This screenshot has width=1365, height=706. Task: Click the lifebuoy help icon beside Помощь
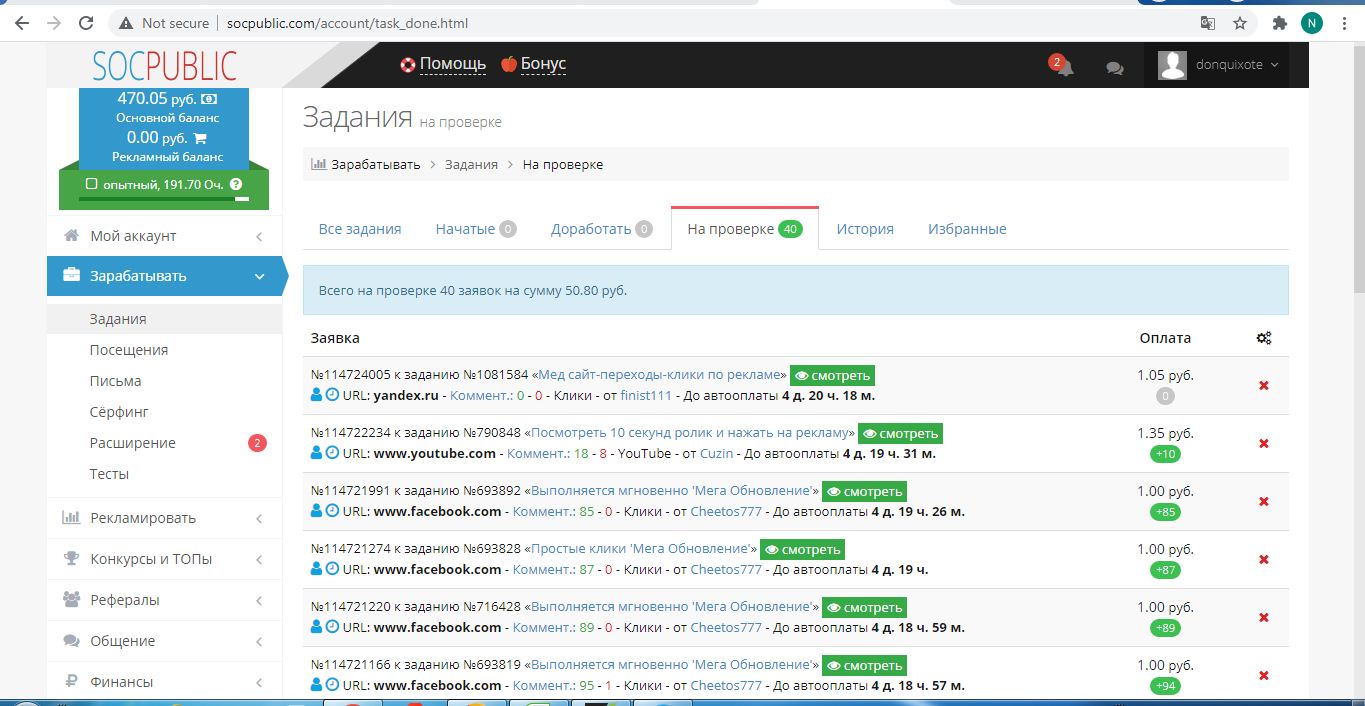pyautogui.click(x=407, y=64)
